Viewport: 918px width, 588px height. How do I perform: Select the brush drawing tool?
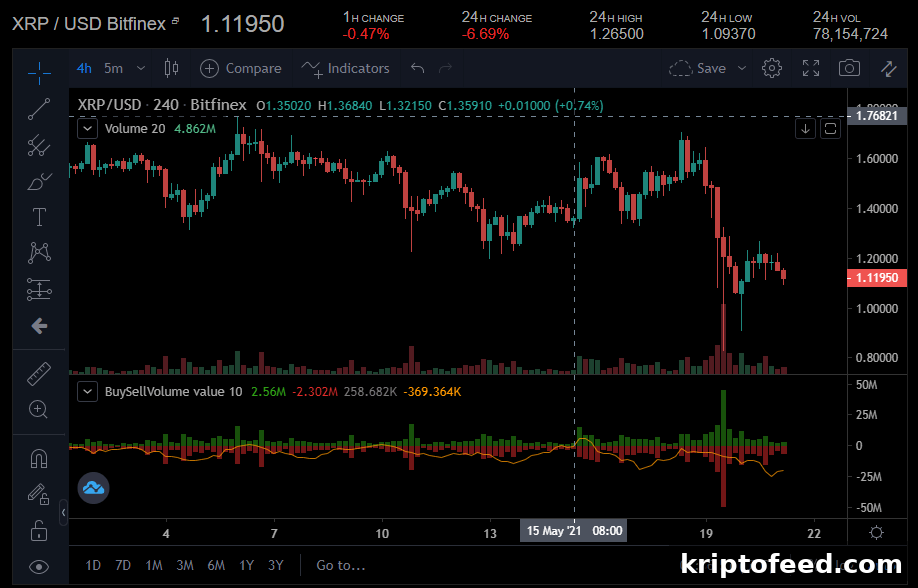[x=39, y=182]
